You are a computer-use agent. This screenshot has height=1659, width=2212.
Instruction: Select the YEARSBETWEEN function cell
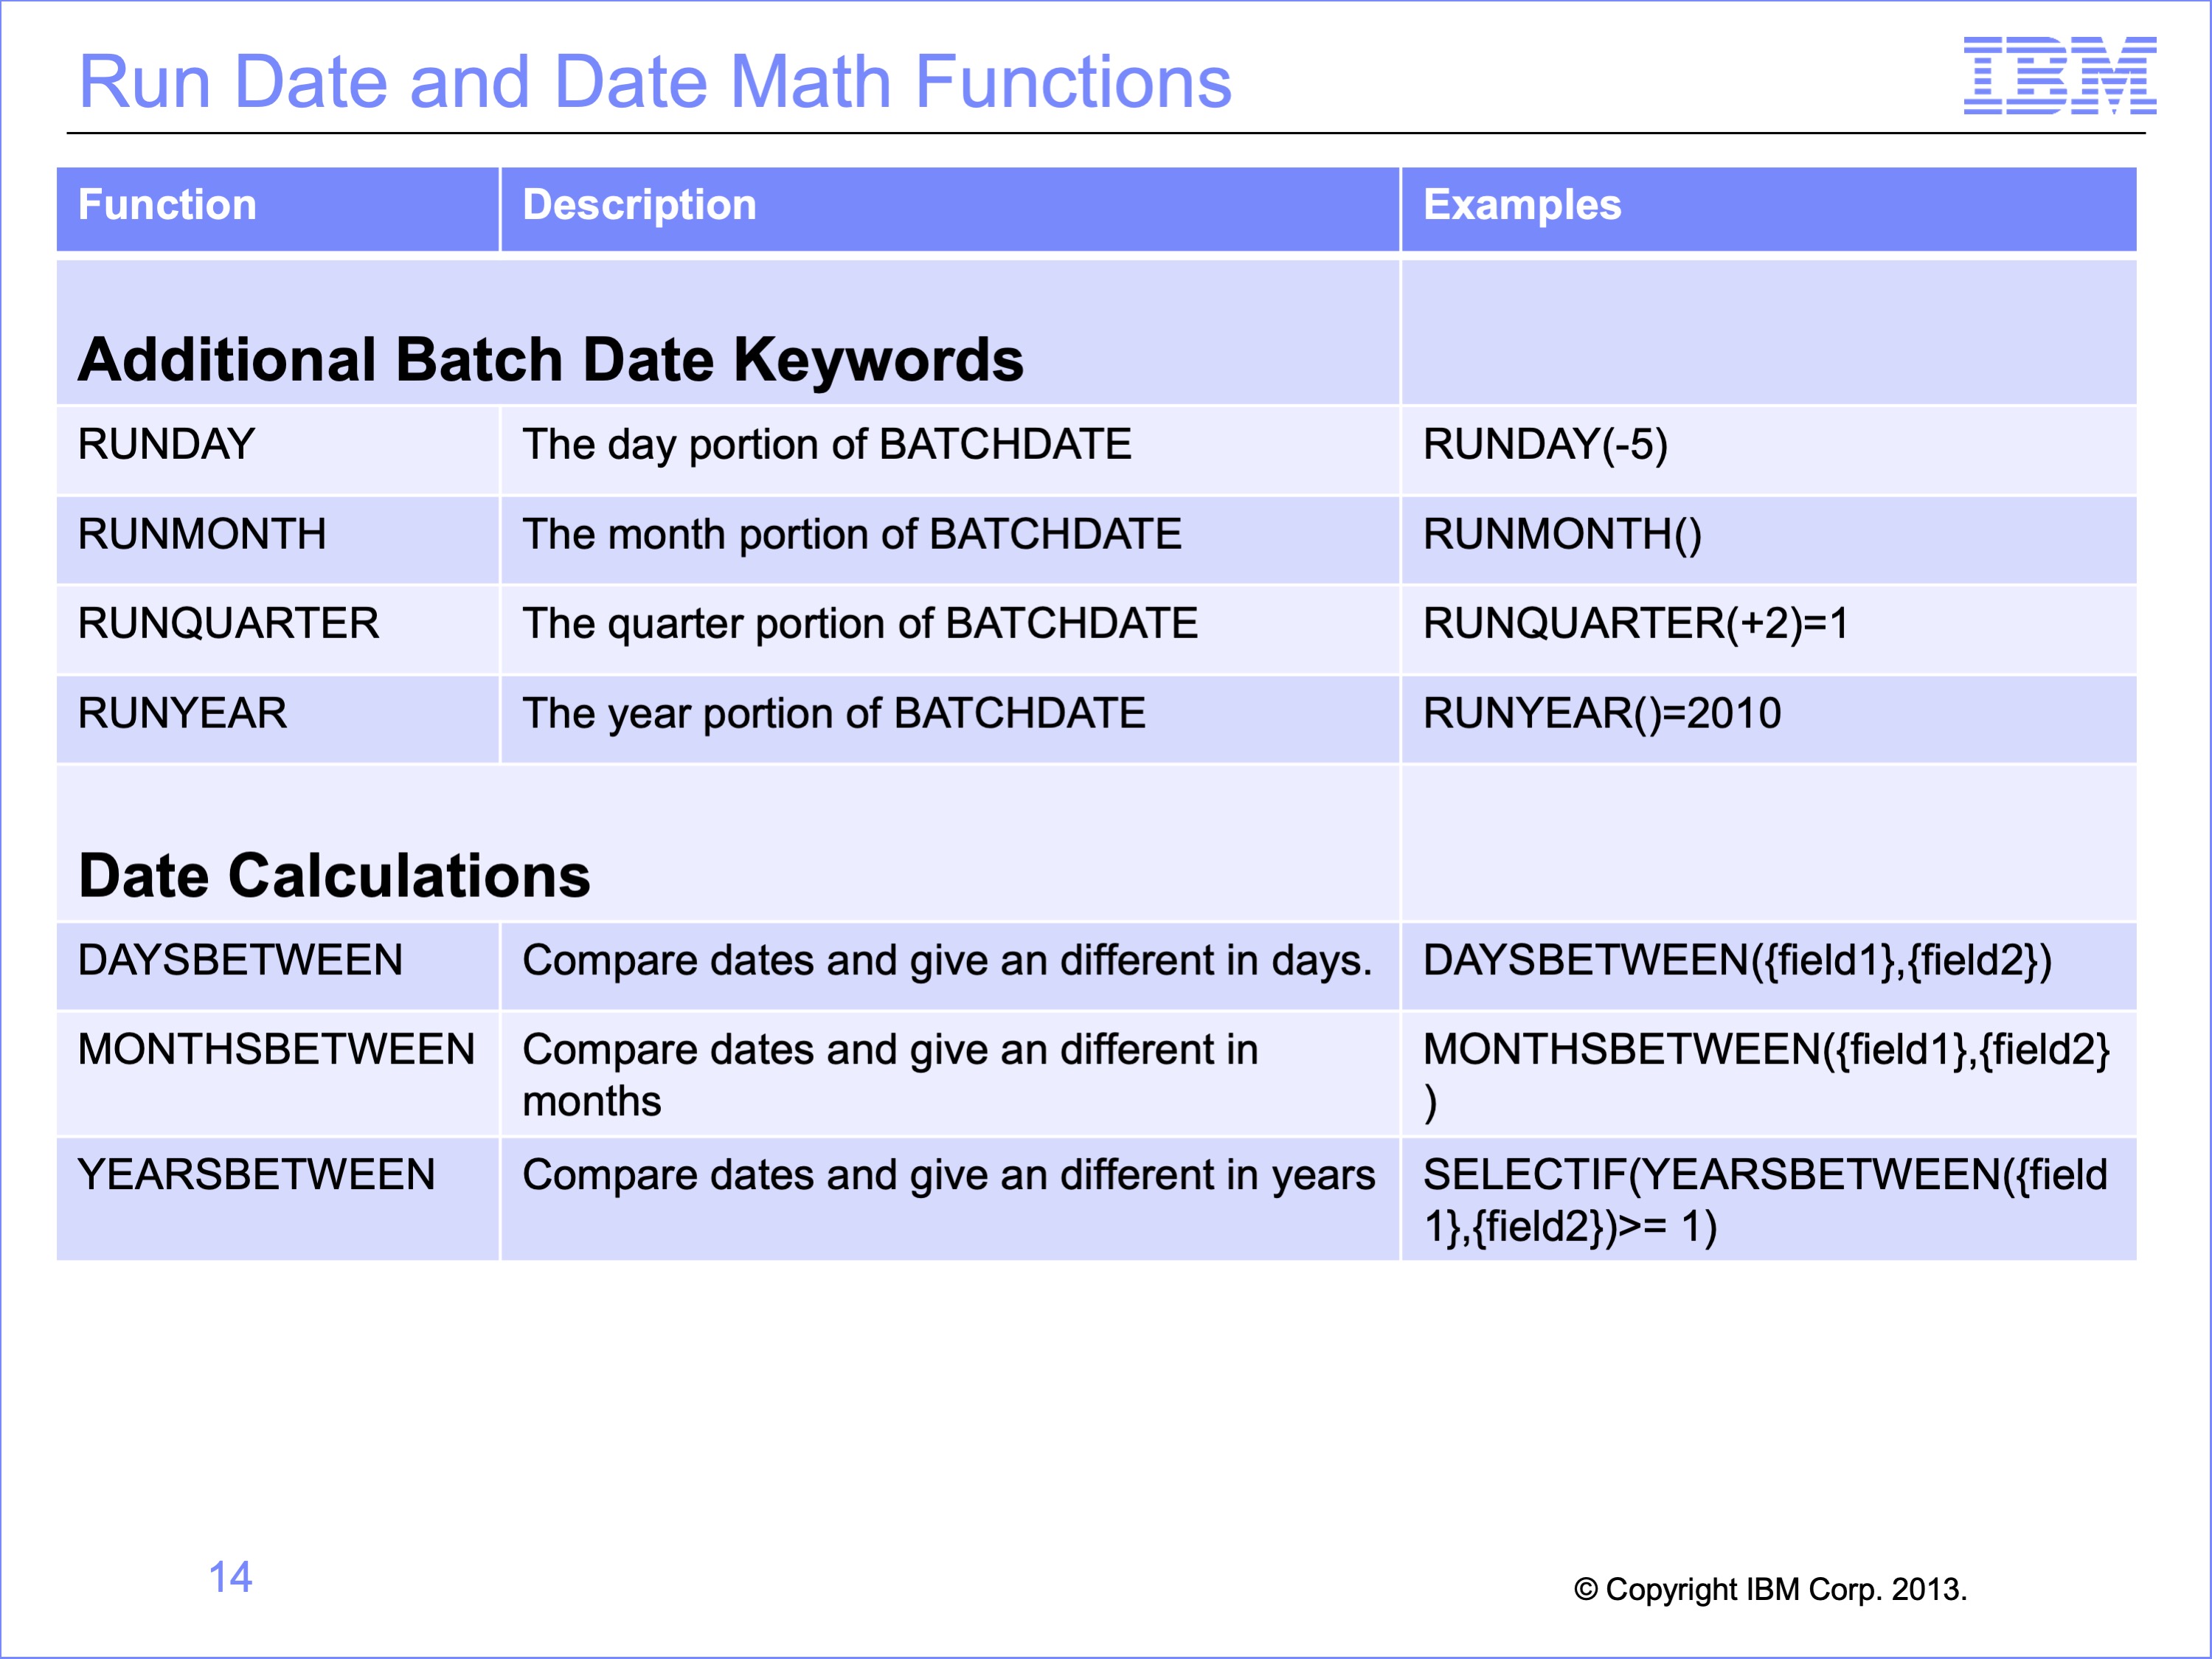[278, 1199]
